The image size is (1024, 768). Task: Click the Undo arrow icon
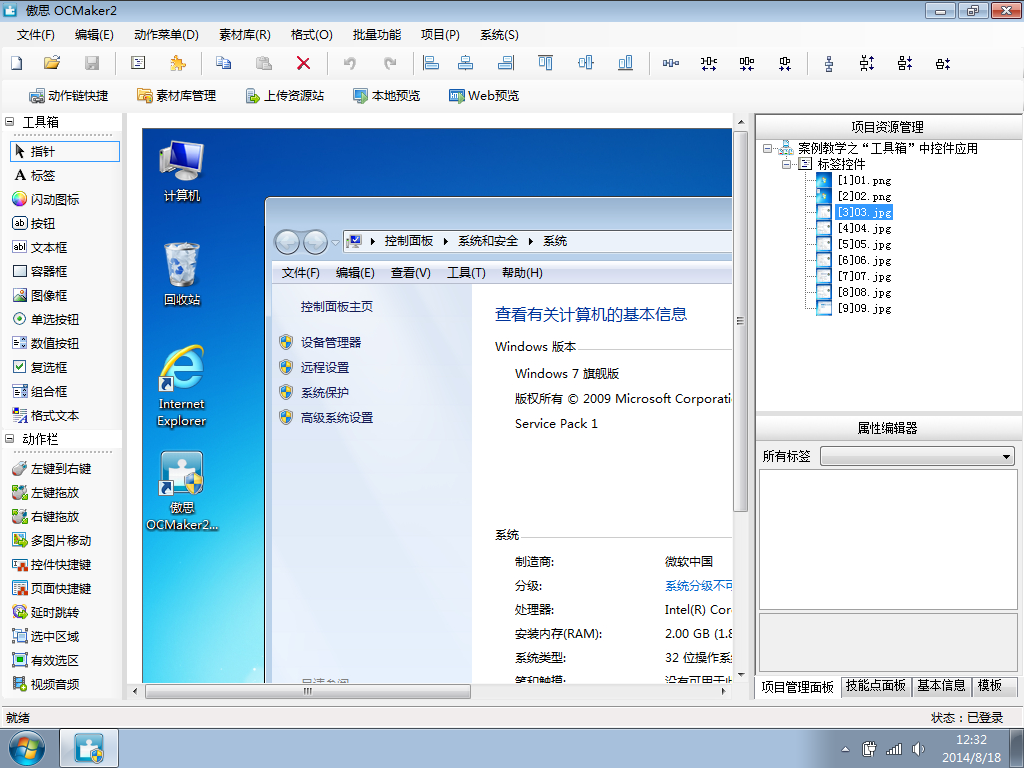(350, 63)
